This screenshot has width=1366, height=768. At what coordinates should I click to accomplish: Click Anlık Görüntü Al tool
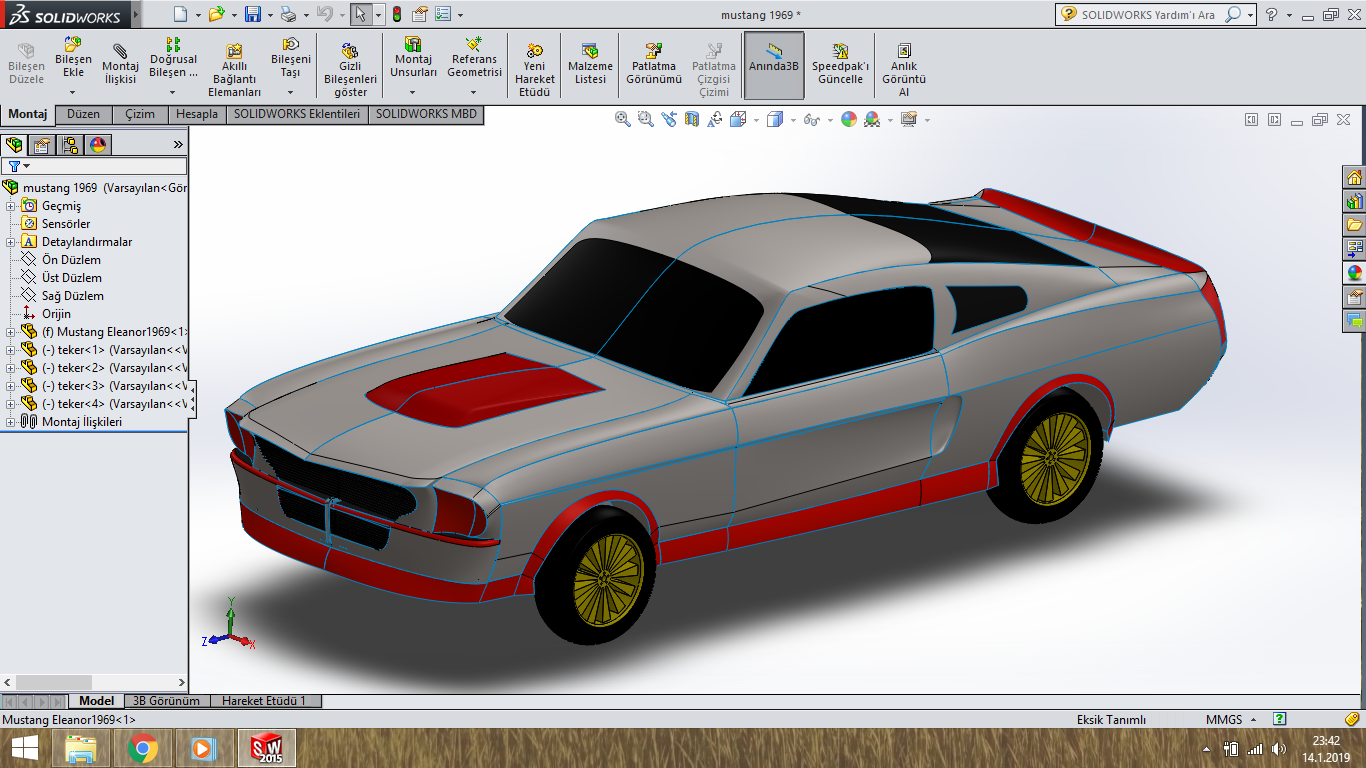904,70
